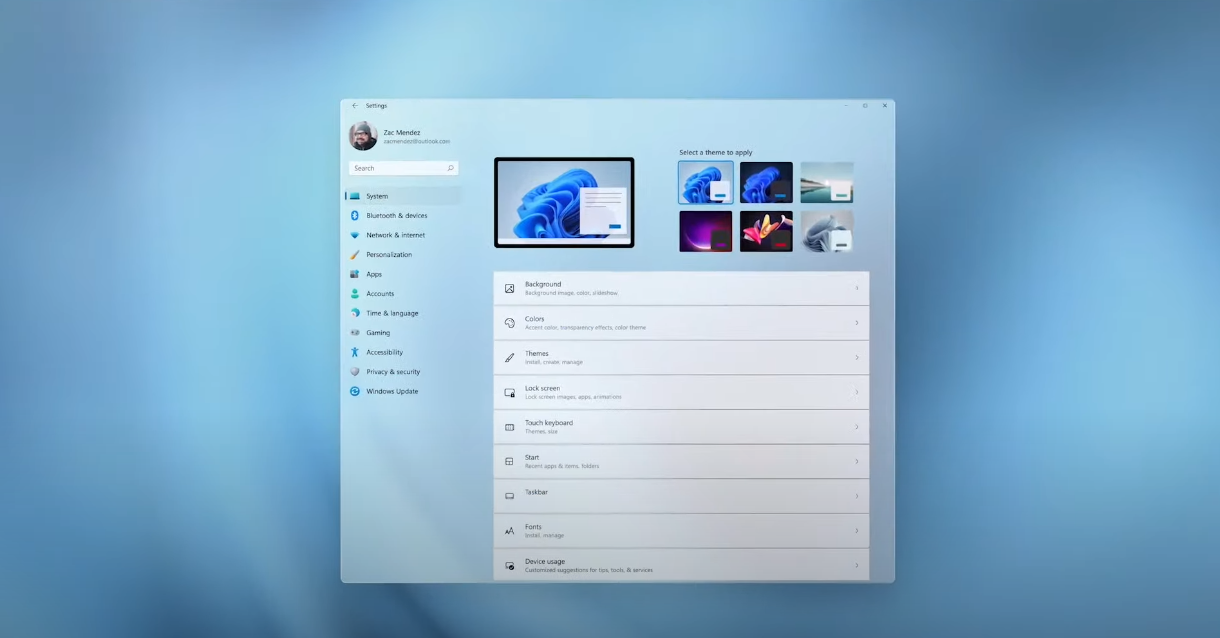Click the brush icon of the Themes row

[x=509, y=358]
